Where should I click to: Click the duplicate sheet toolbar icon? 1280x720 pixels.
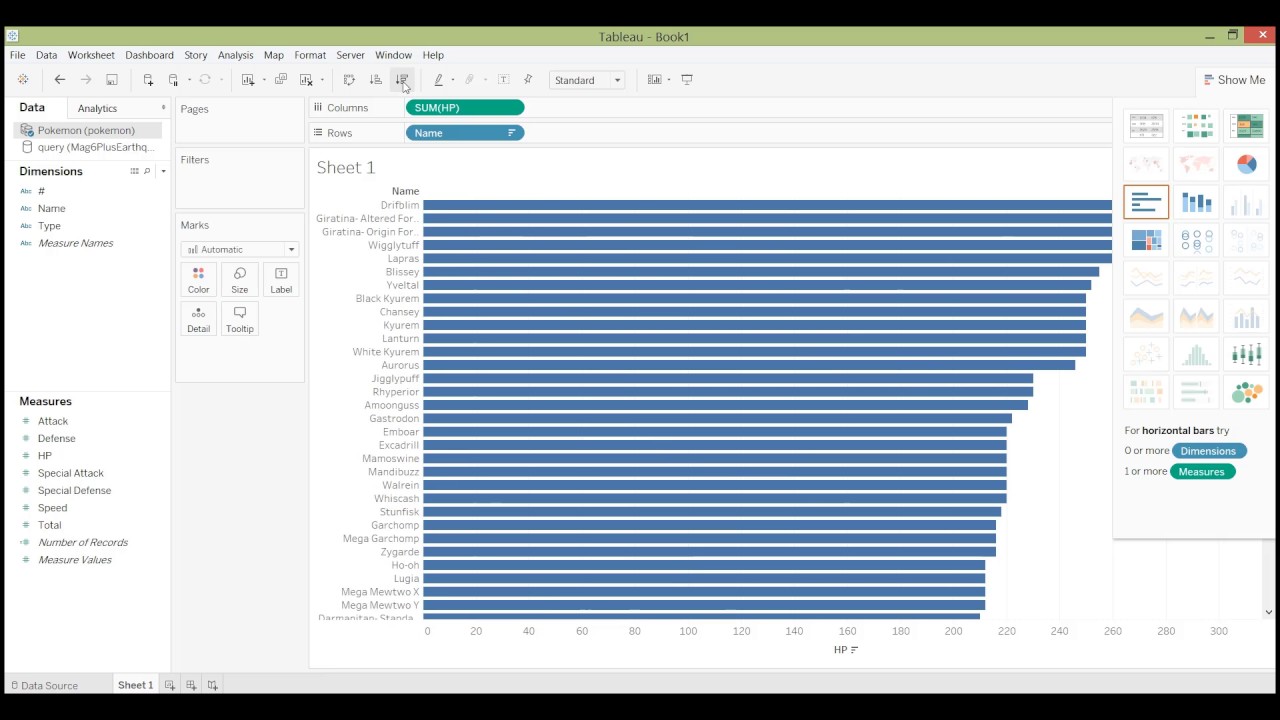point(281,80)
